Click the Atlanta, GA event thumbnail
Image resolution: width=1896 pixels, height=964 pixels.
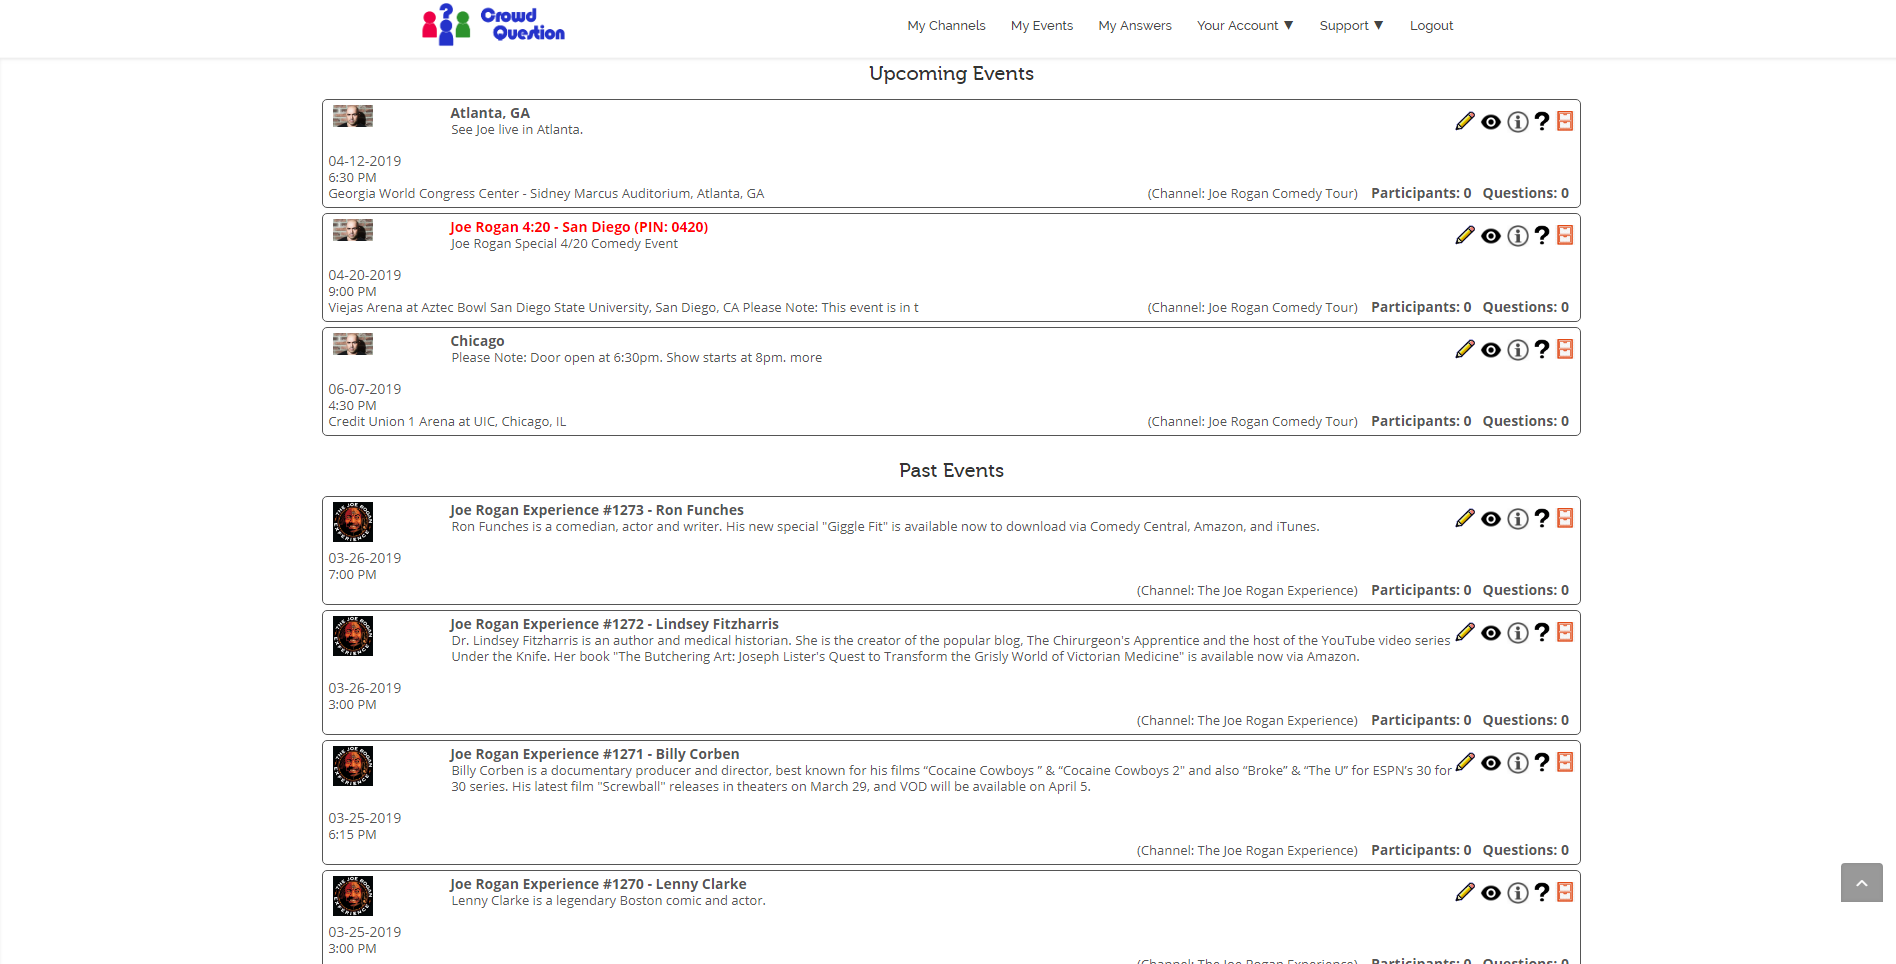point(353,116)
